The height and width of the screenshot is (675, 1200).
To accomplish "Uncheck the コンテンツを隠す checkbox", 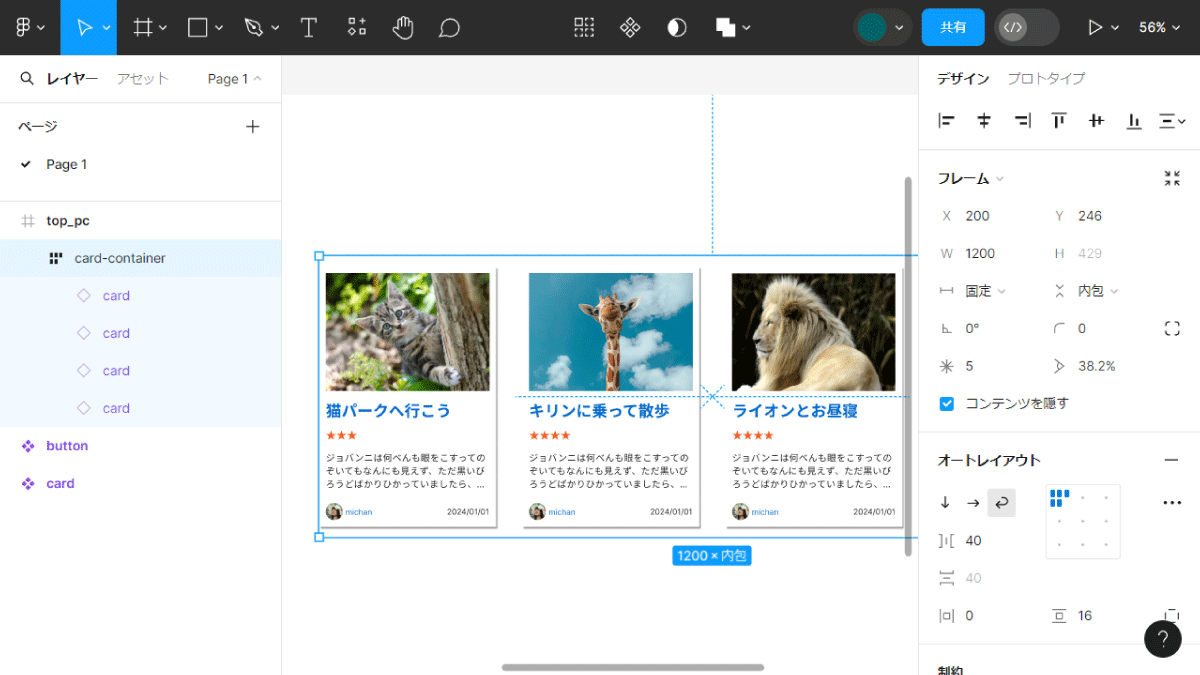I will pyautogui.click(x=947, y=403).
